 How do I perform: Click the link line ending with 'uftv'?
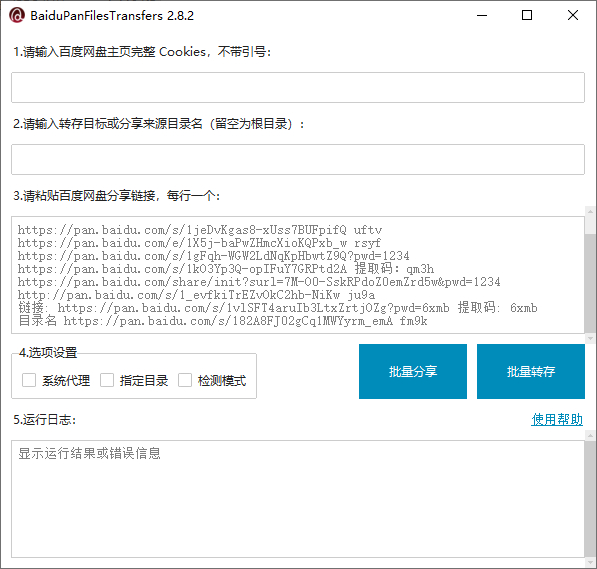coord(200,230)
